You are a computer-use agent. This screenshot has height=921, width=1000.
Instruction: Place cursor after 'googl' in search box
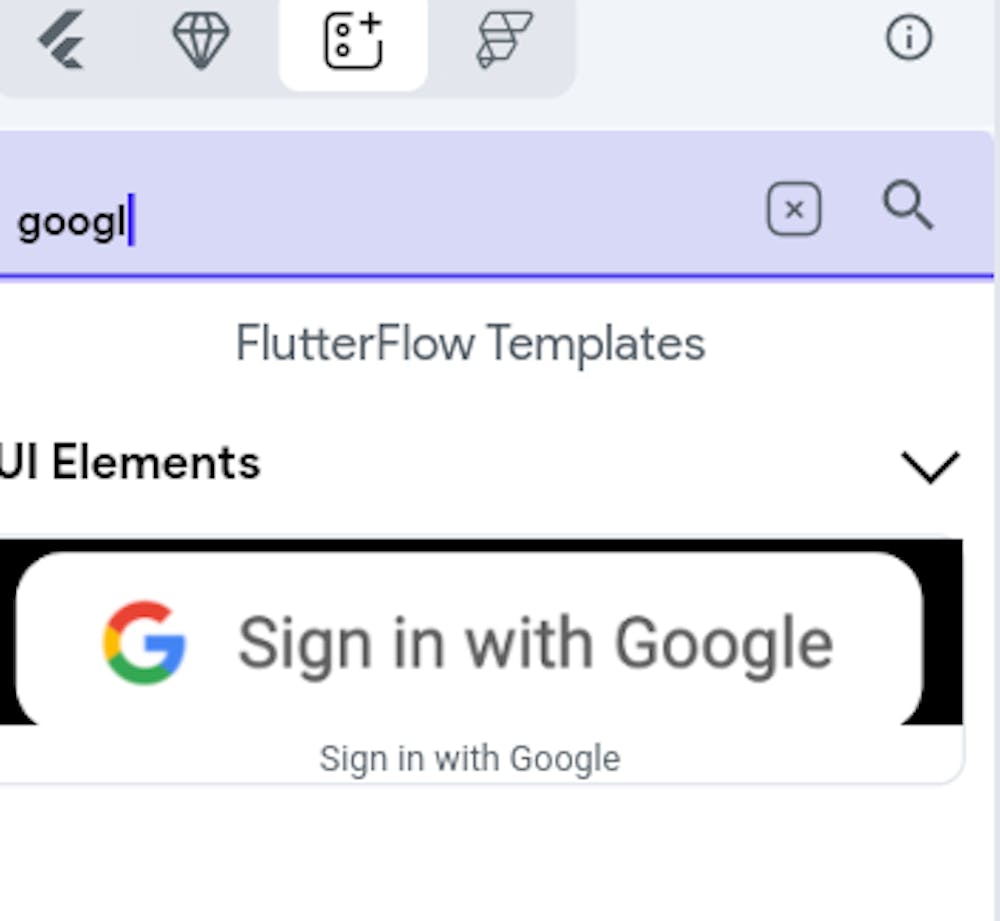click(131, 222)
